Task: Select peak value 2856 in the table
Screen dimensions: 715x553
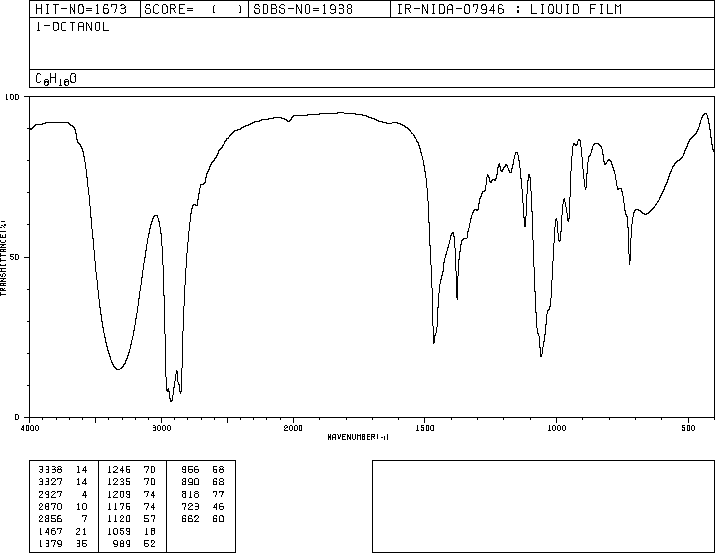Action: click(x=50, y=519)
